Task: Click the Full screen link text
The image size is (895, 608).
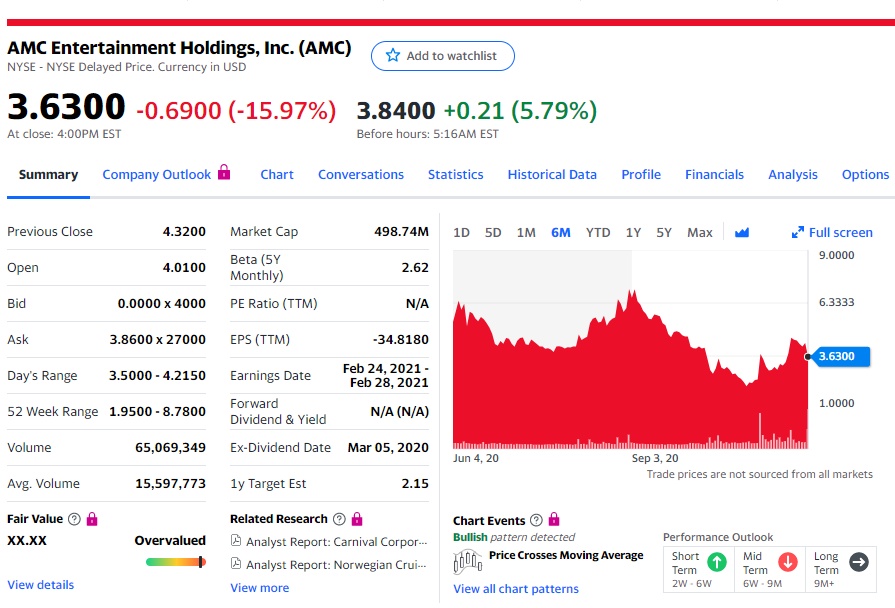Action: 841,232
